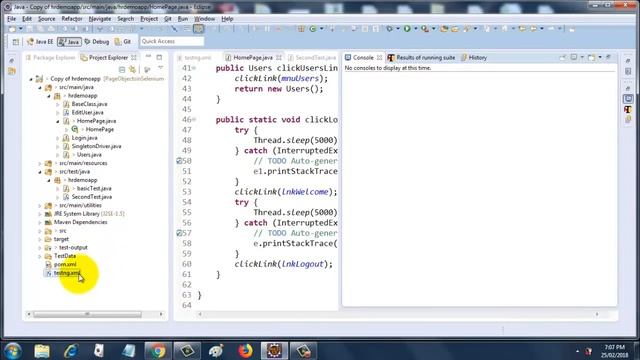Switch to the Git perspective
The image size is (640, 360).
coord(123,42)
